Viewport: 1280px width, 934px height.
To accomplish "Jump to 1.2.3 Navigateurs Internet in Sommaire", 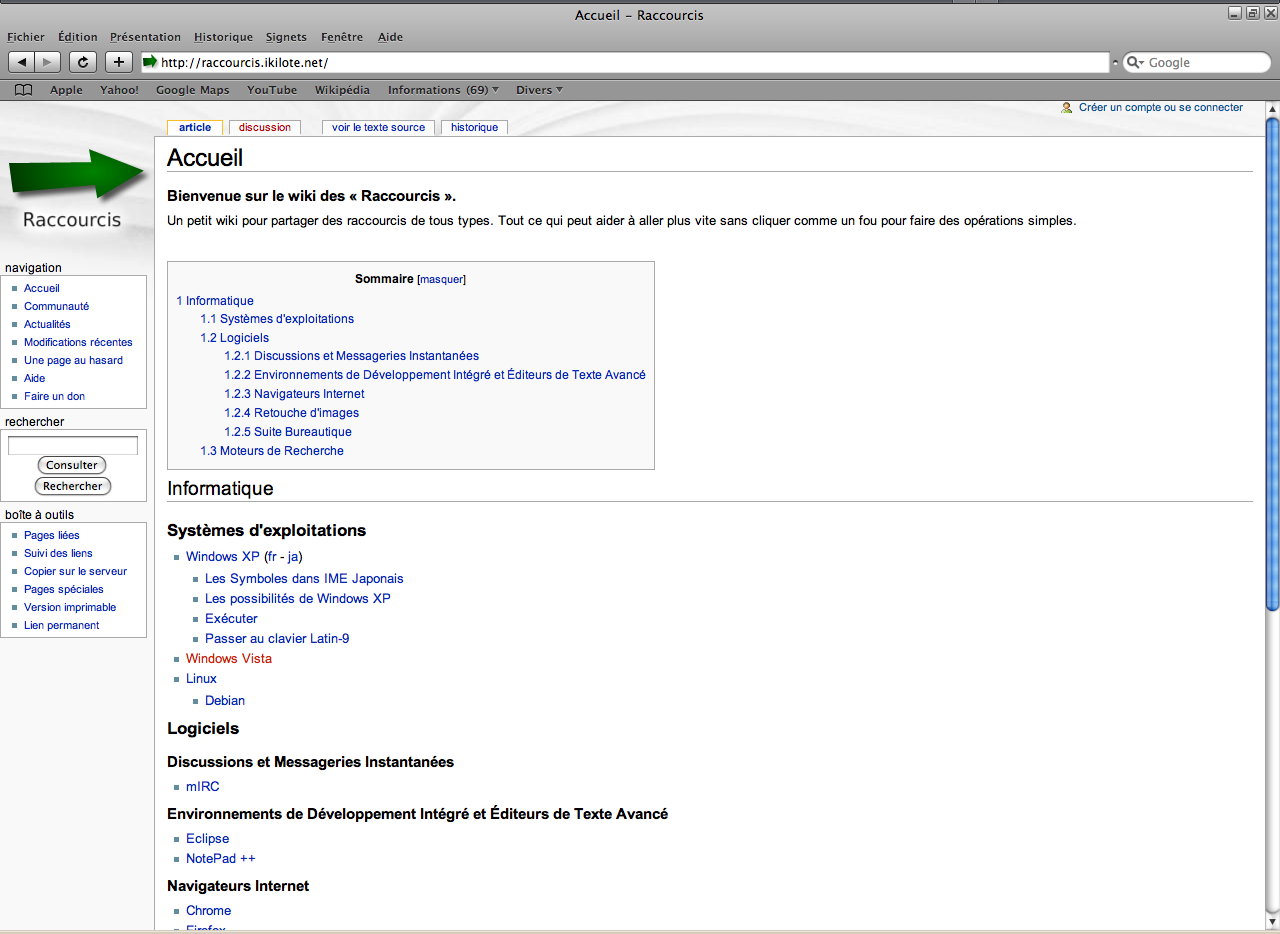I will 294,394.
